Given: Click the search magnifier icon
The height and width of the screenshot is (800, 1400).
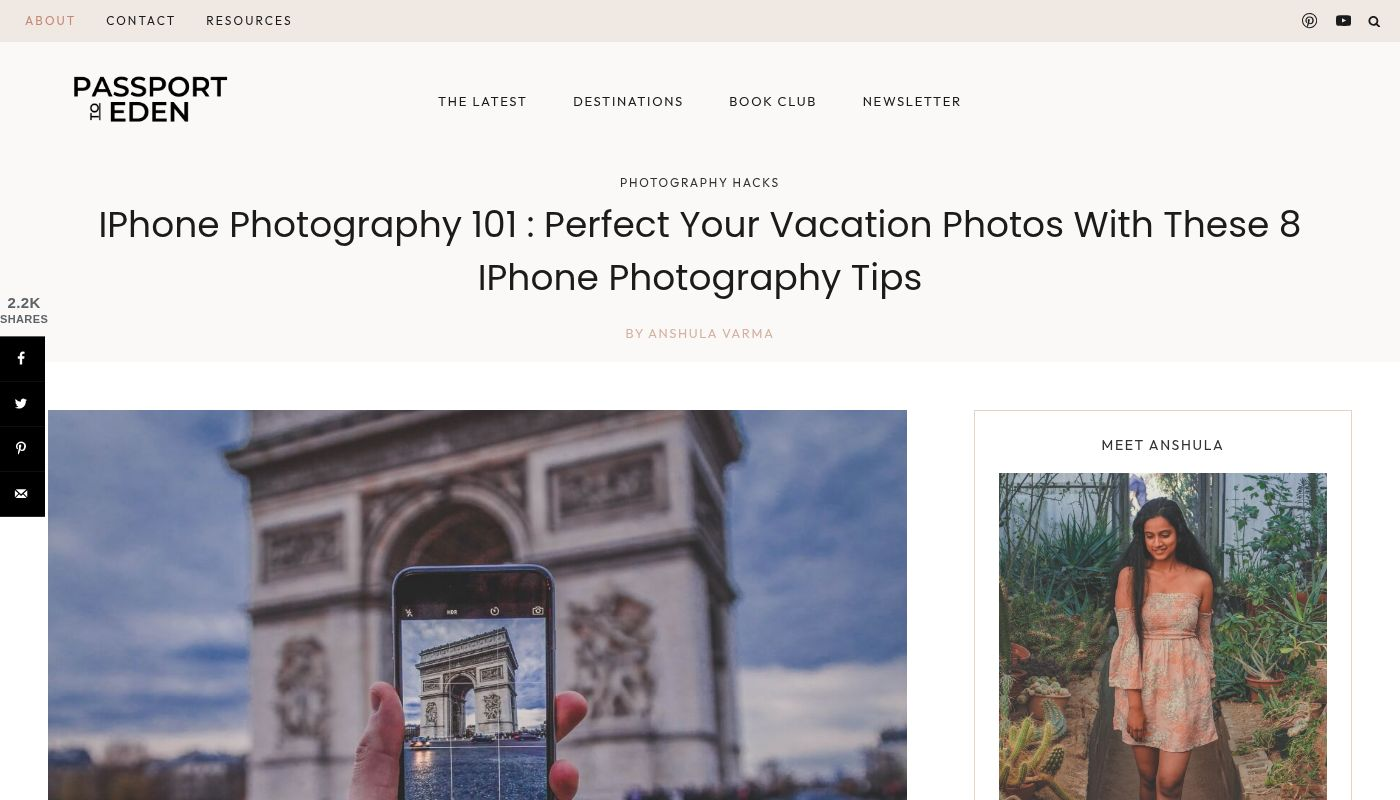Looking at the screenshot, I should 1374,21.
